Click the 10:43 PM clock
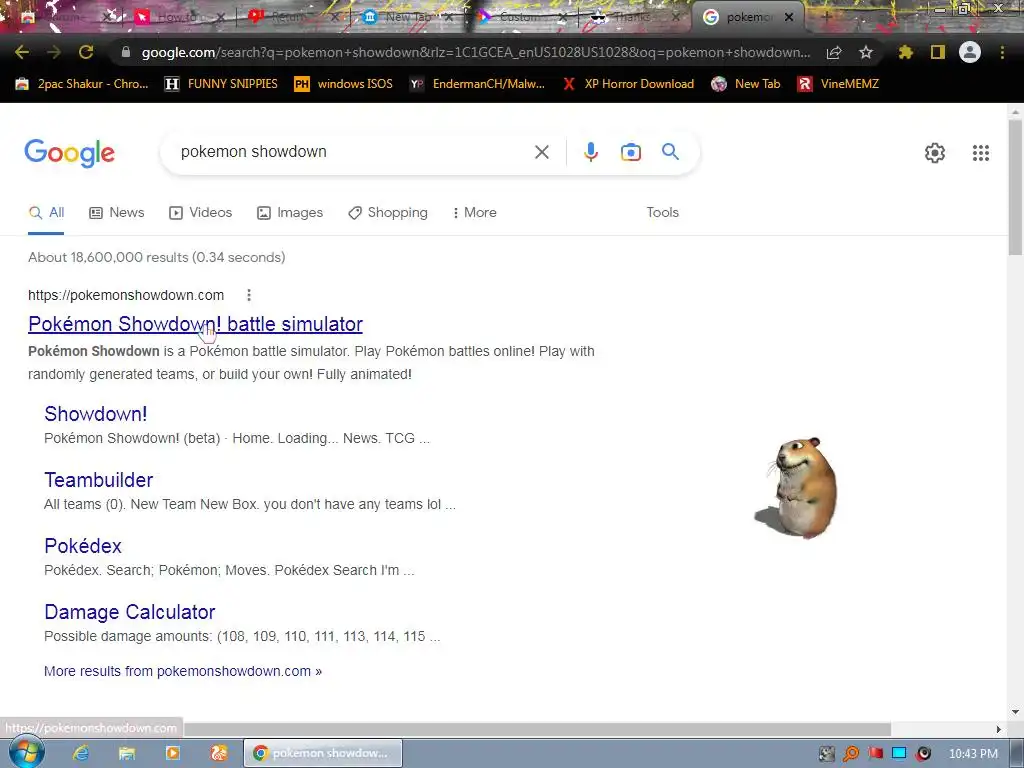Screen dimensions: 1024x768 (973, 754)
